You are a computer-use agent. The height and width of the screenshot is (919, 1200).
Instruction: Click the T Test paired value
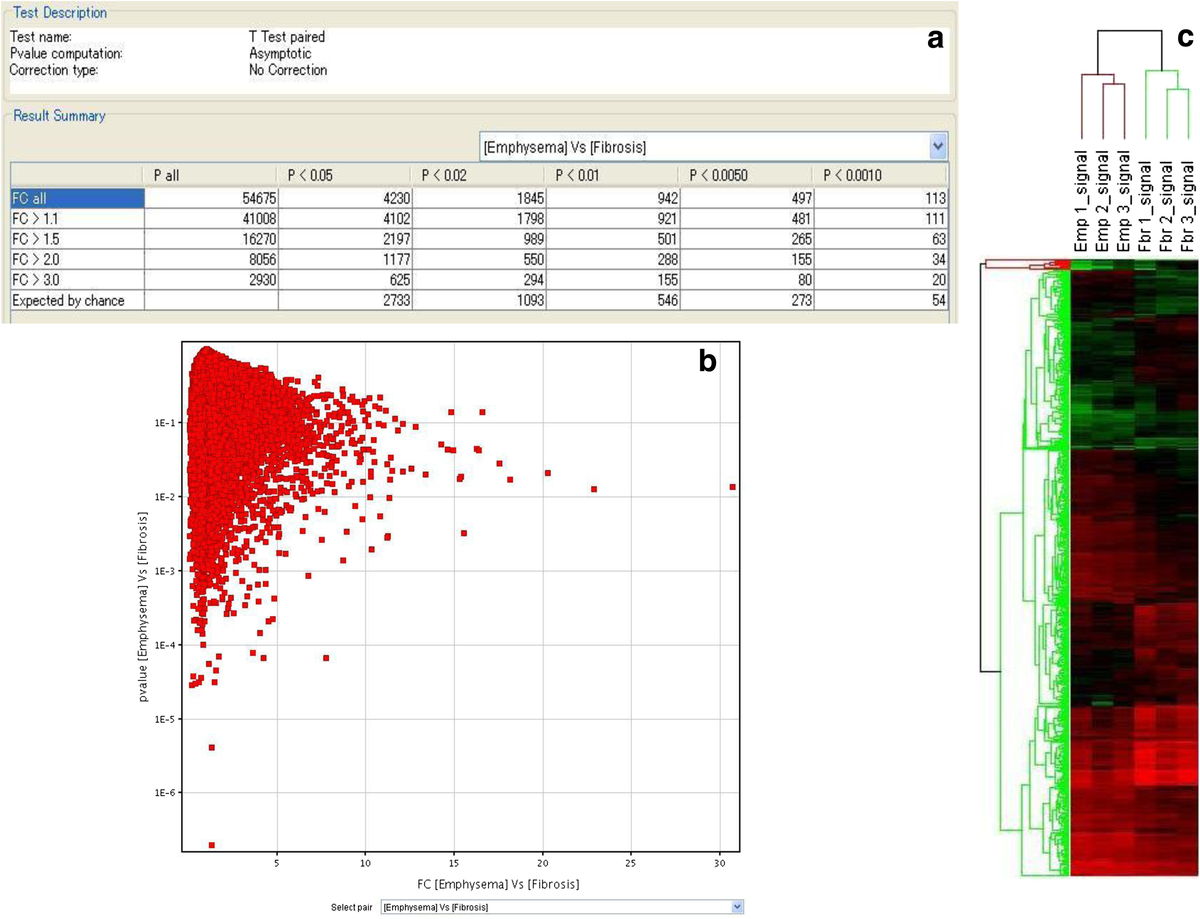(x=287, y=37)
